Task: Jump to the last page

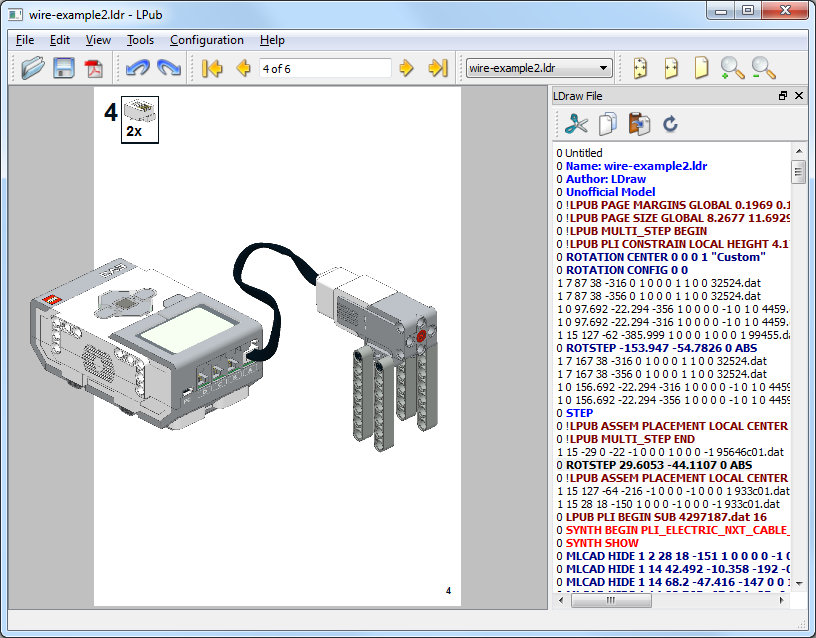Action: click(438, 68)
